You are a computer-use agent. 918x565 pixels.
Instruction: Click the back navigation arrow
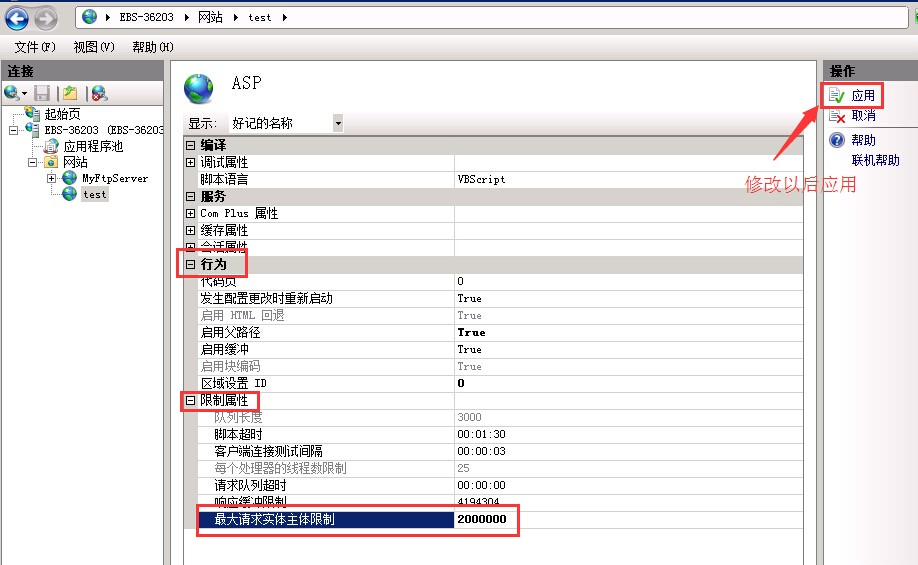pos(16,17)
